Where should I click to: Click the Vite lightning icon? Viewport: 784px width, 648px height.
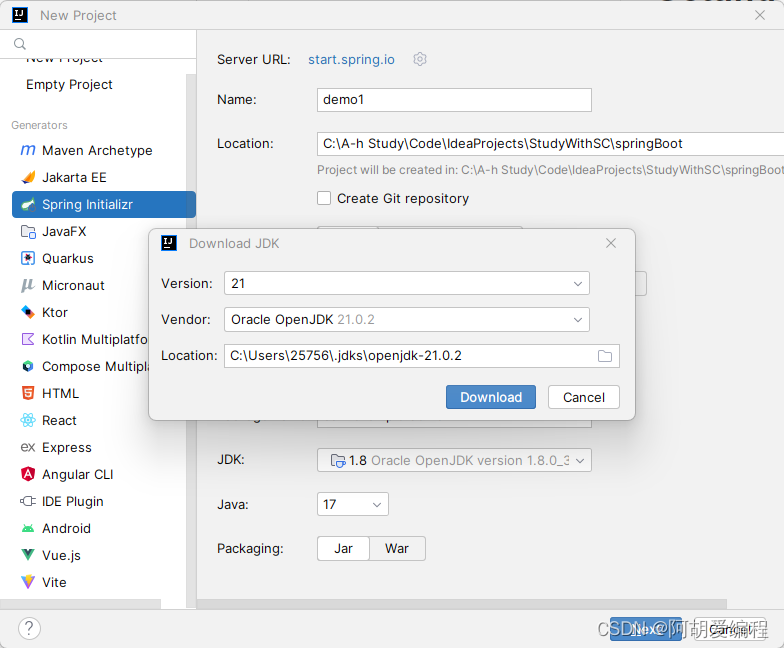[28, 582]
